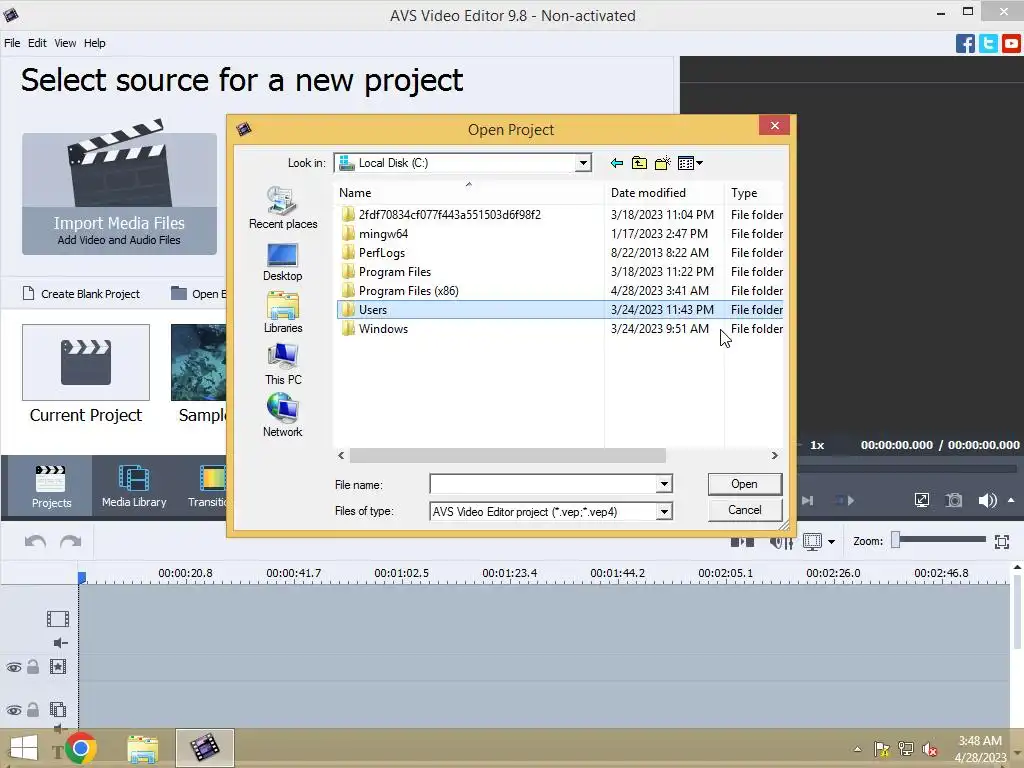Go back using the dialog's back arrow
This screenshot has height=768, width=1024.
616,163
